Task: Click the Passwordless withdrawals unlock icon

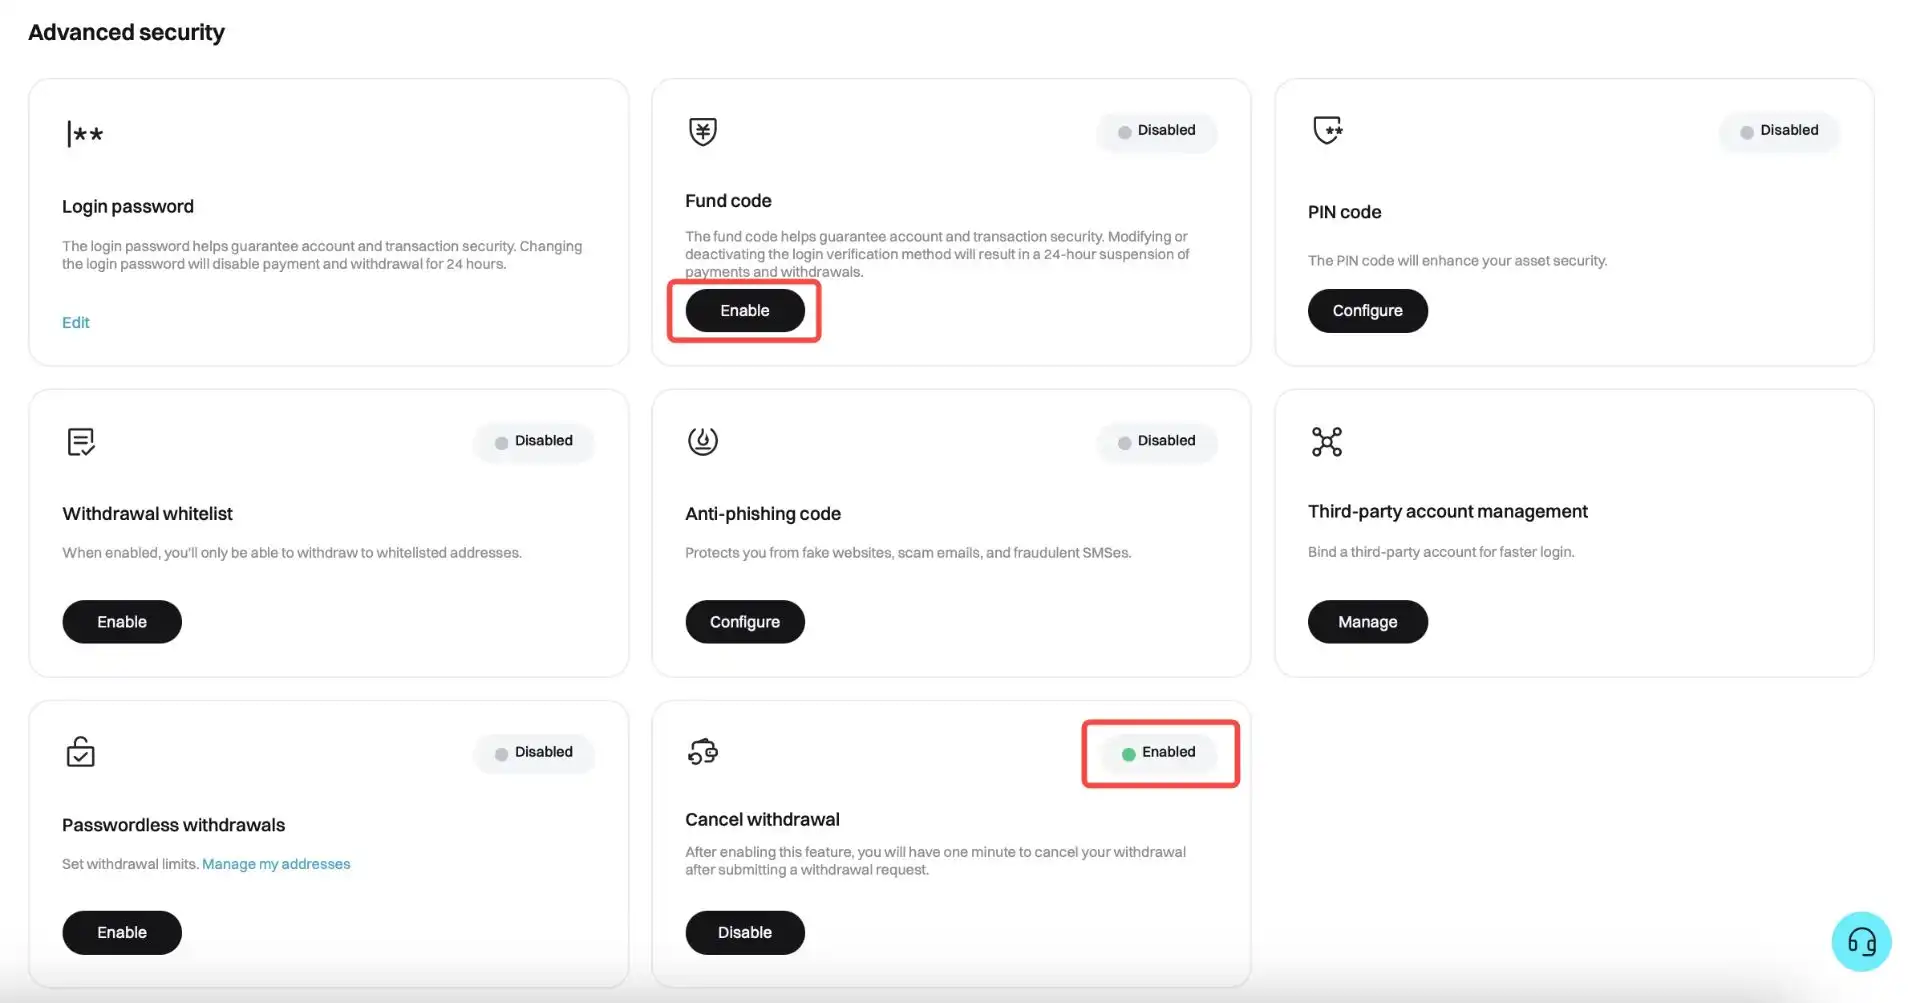Action: pyautogui.click(x=80, y=752)
